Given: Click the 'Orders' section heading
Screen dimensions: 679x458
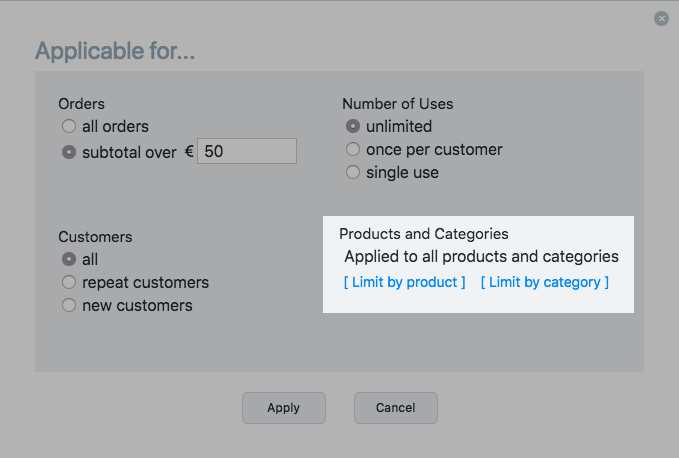Looking at the screenshot, I should [x=81, y=104].
